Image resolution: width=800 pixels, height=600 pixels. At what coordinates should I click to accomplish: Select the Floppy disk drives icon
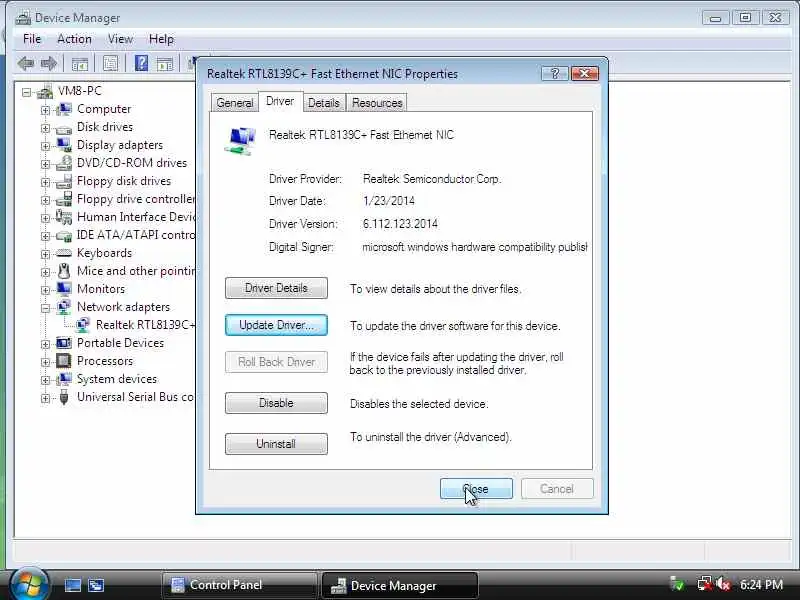coord(64,181)
